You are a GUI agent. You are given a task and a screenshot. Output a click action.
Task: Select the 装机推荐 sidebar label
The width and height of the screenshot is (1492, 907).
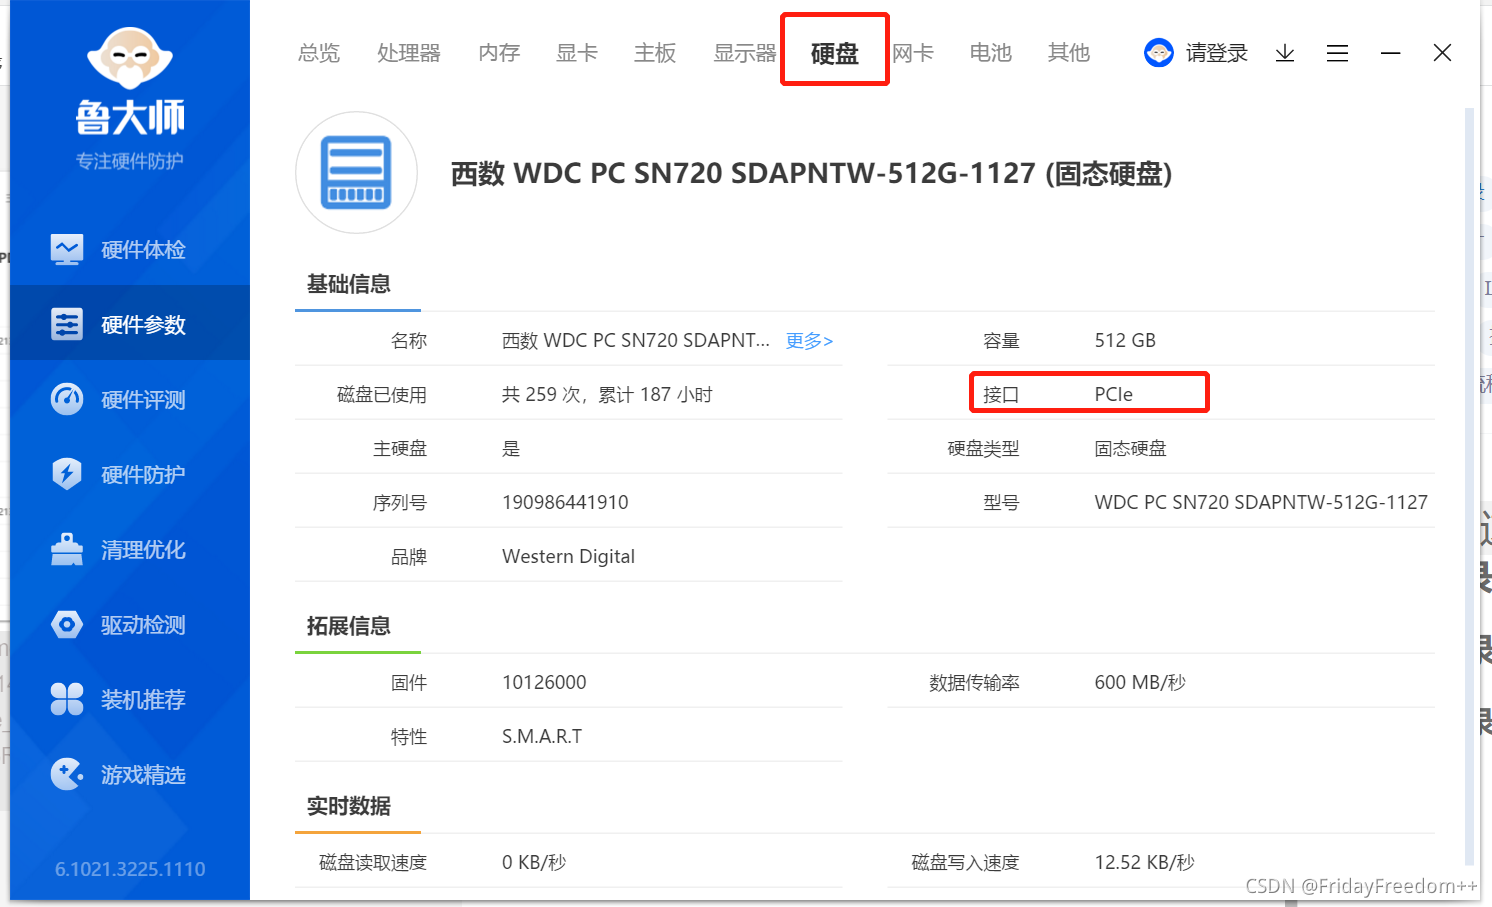tap(143, 699)
